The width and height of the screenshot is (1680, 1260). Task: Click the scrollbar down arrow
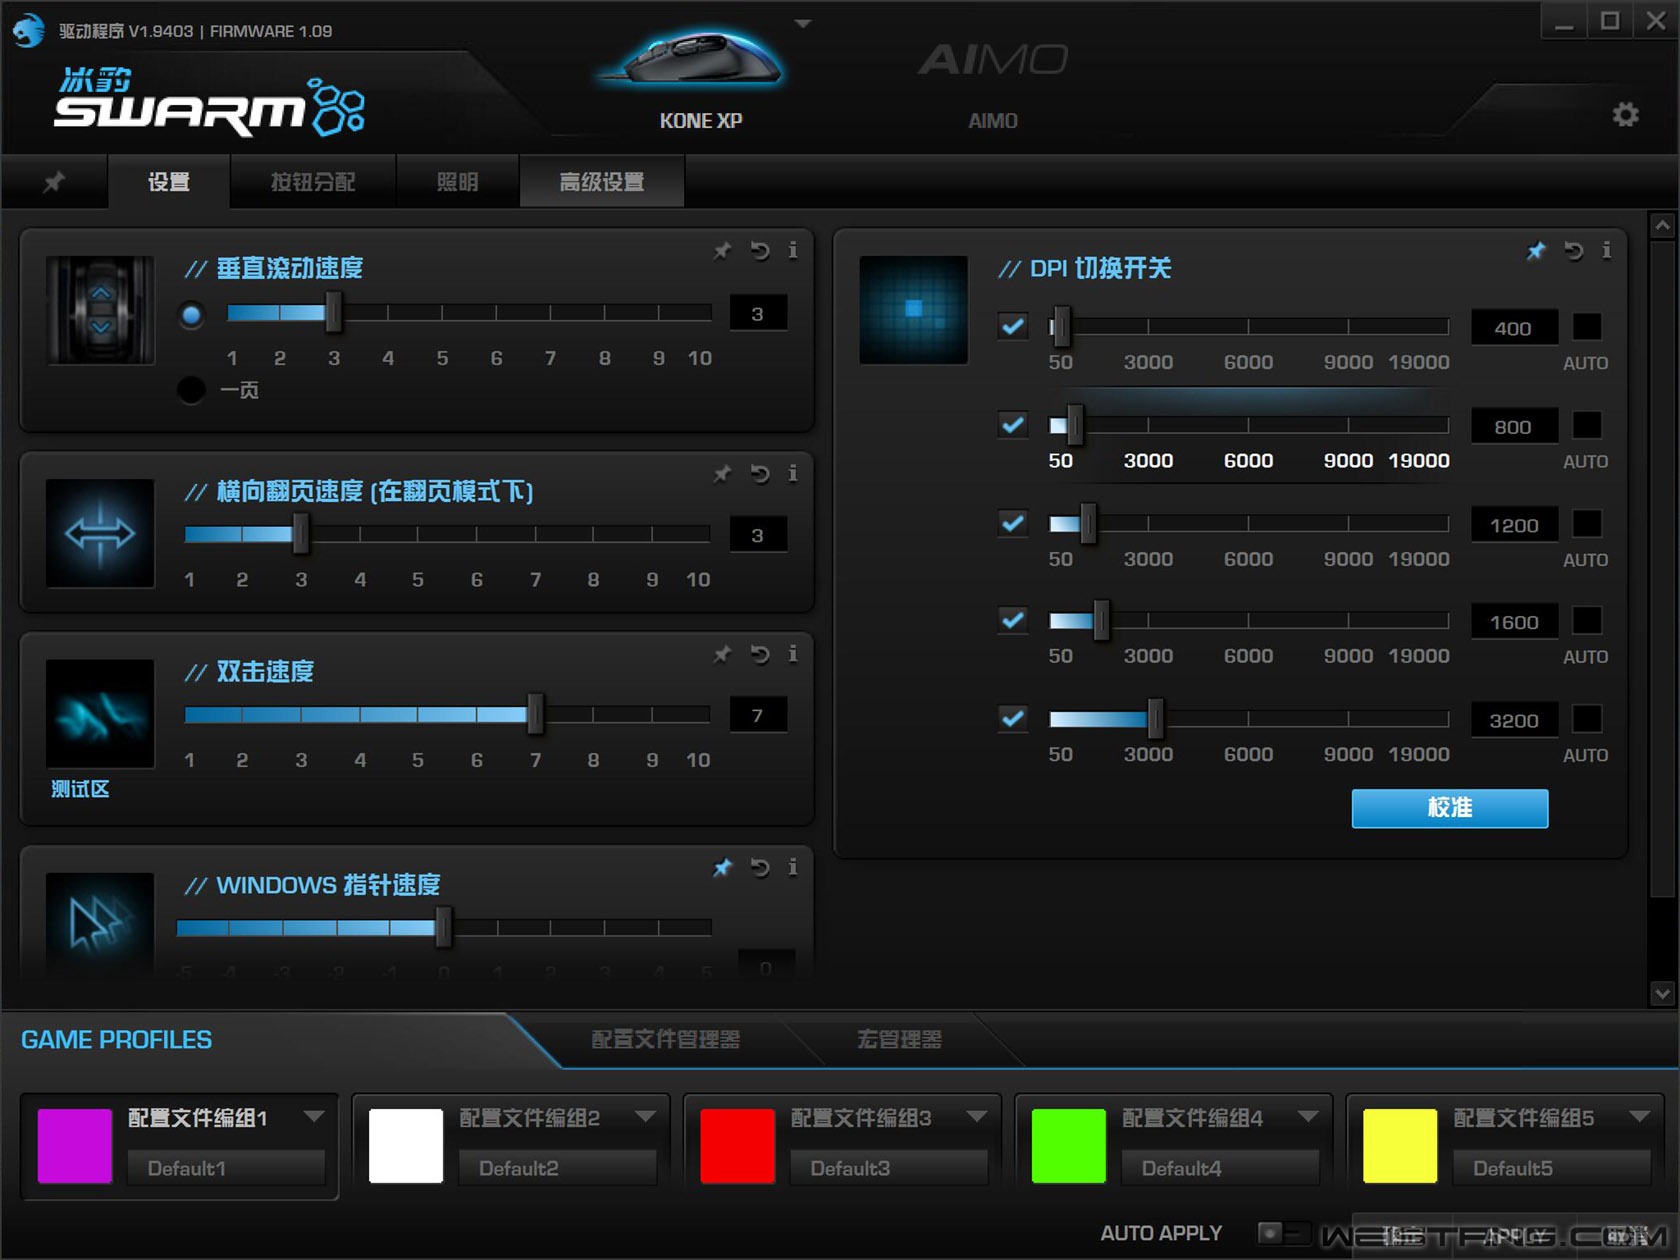[1662, 993]
